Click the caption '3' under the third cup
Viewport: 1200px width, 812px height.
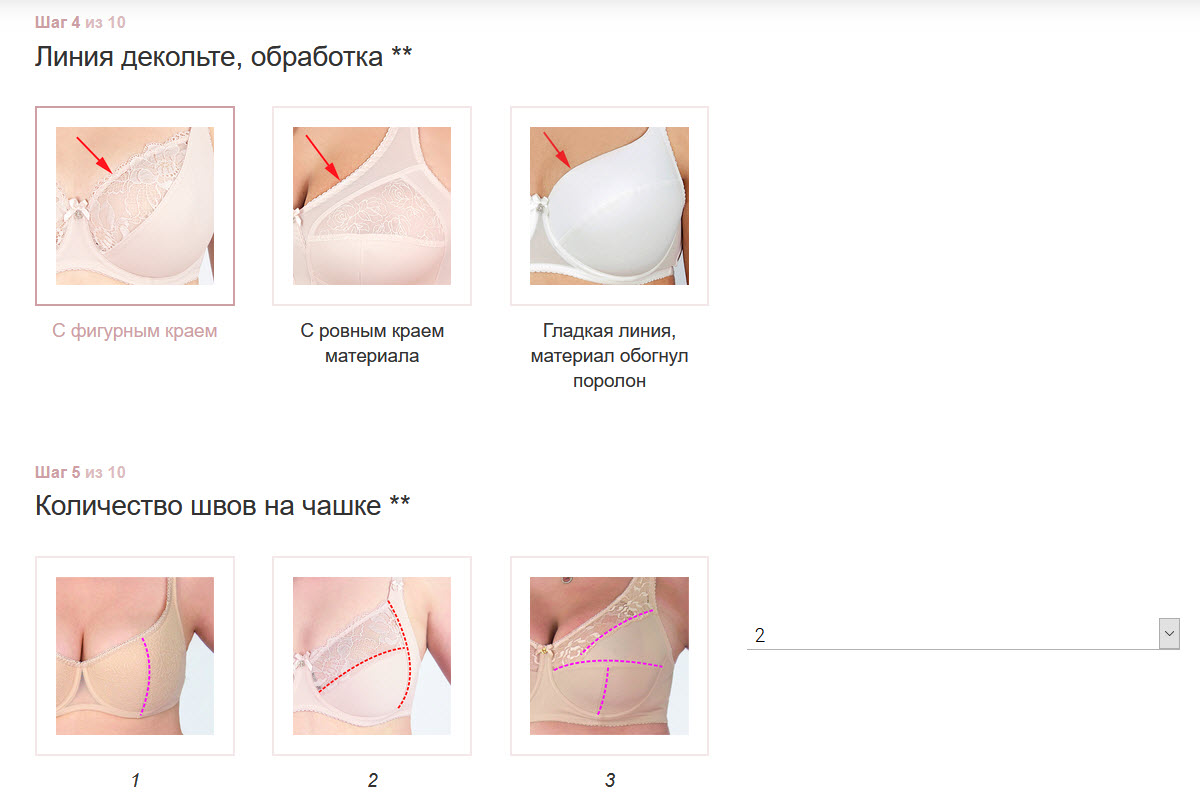coord(610,780)
